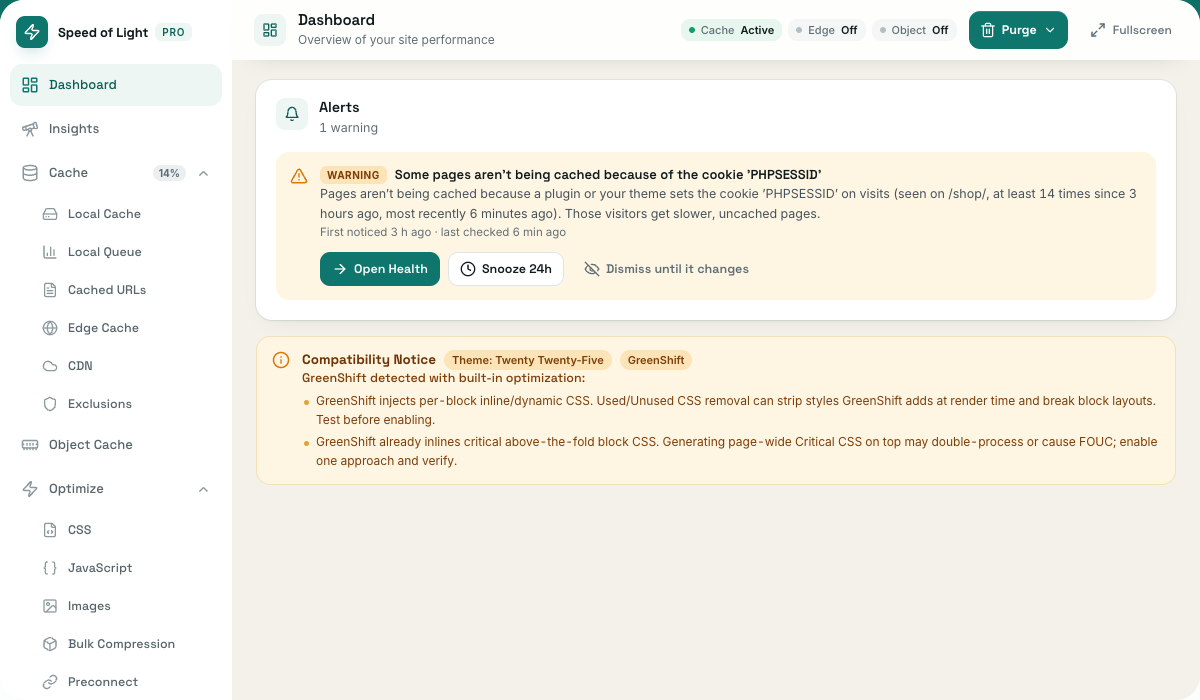Click the Local Queue bar chart icon
Viewport: 1200px width, 700px height.
tap(50, 252)
